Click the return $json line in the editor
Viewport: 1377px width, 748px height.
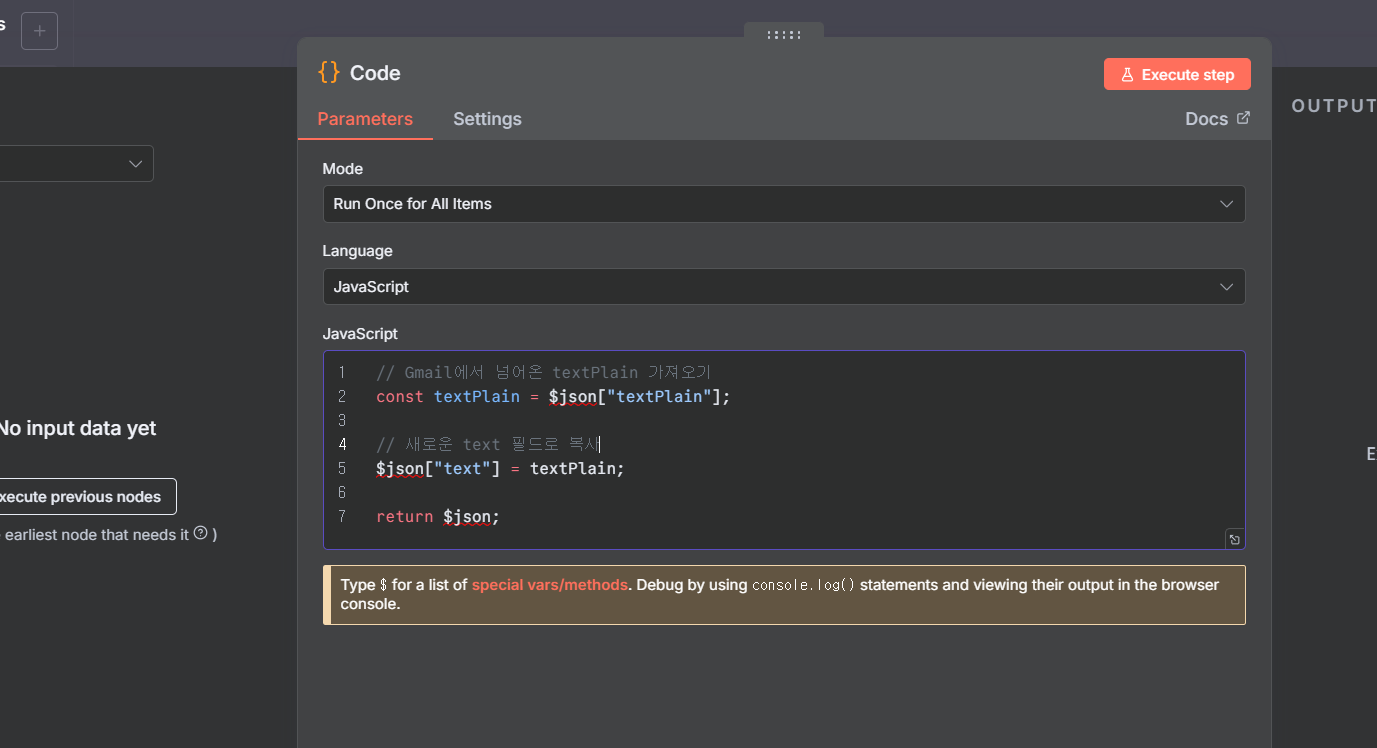(437, 517)
